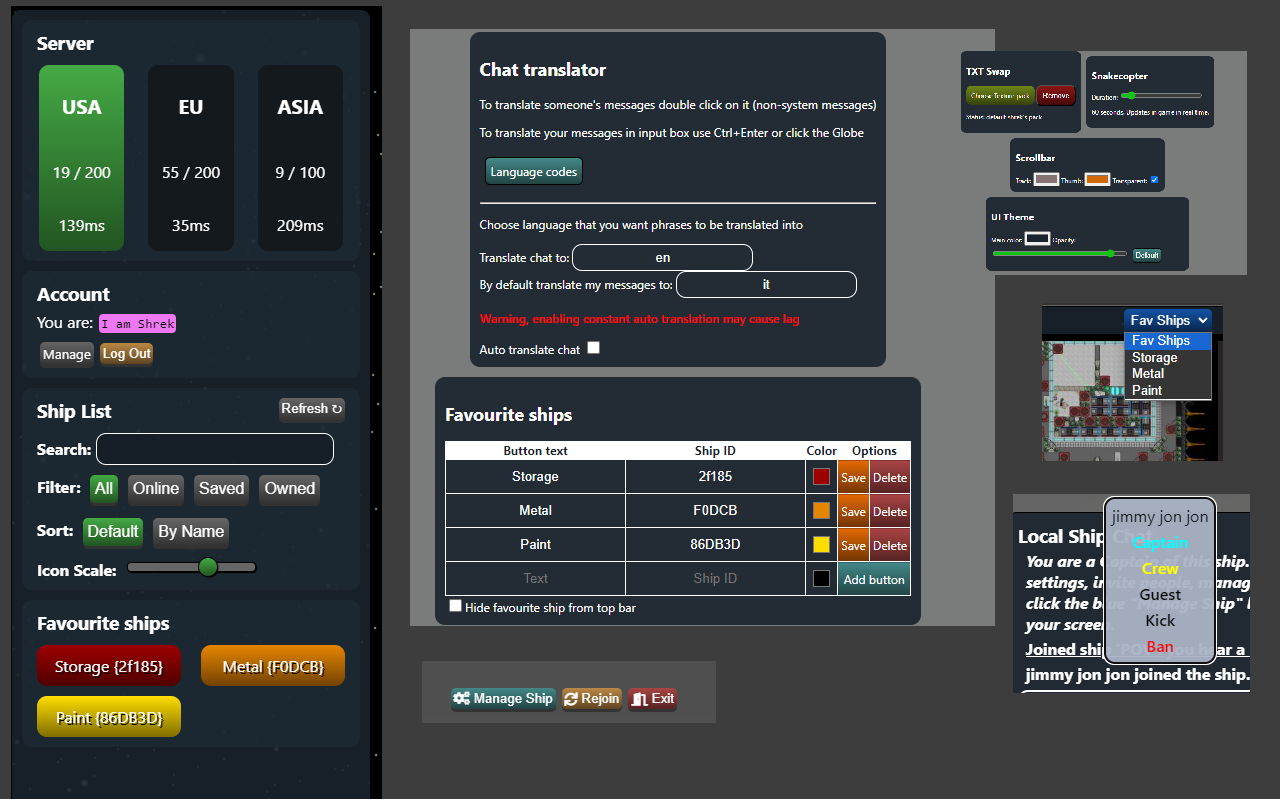The height and width of the screenshot is (800, 1280).
Task: Open account Manage button
Action: click(67, 354)
